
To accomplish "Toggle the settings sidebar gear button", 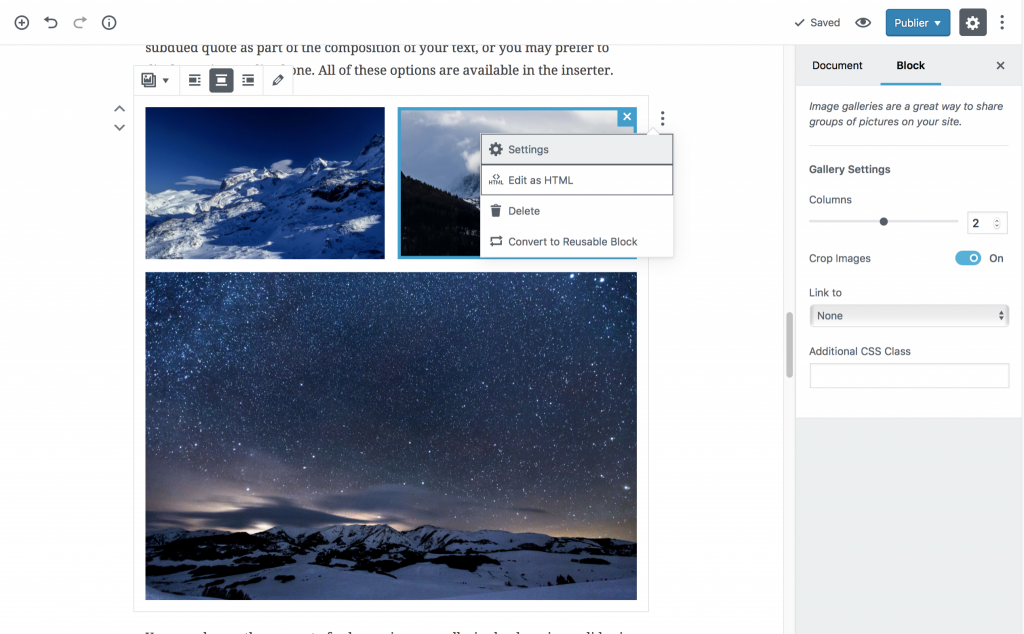I will [972, 23].
